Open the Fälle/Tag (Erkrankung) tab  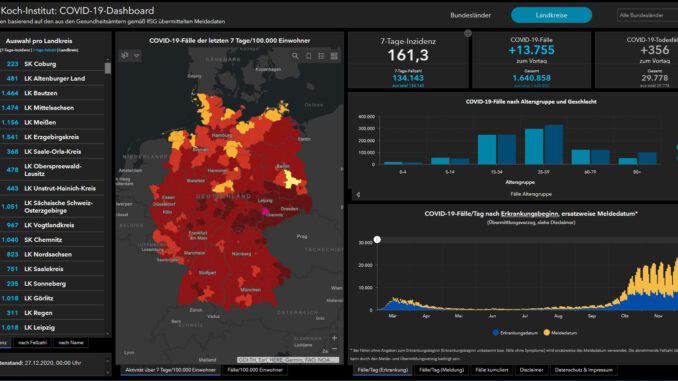(x=383, y=370)
